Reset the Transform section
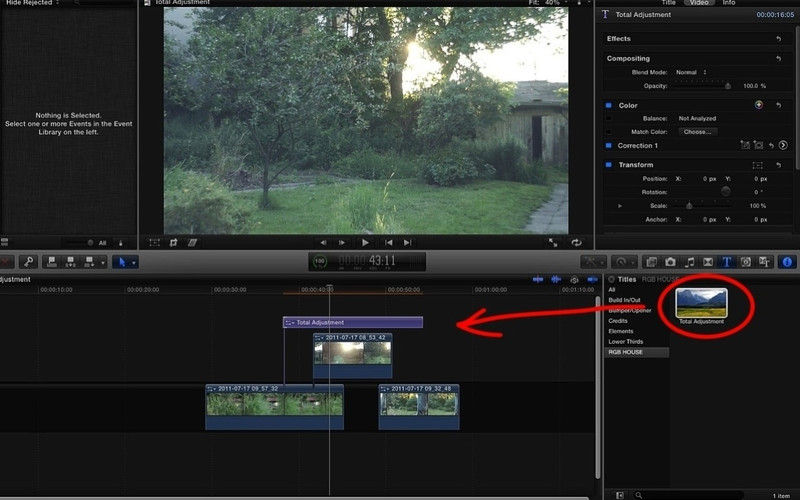Screen dimensions: 800x500 click(x=779, y=165)
